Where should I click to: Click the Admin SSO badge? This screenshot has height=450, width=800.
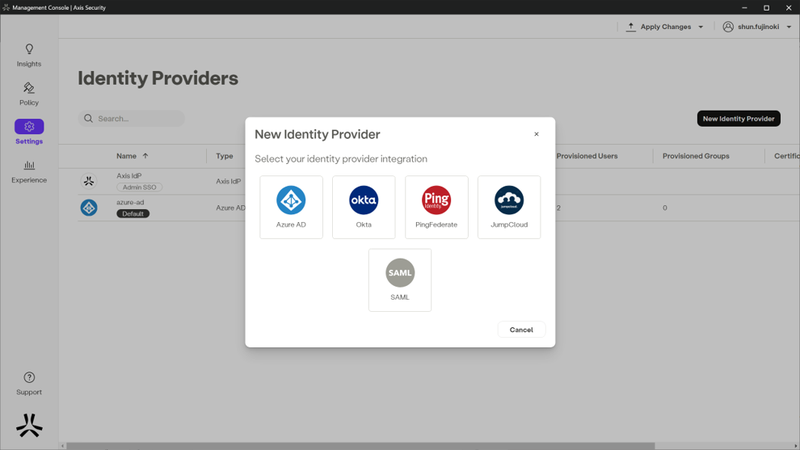[139, 187]
